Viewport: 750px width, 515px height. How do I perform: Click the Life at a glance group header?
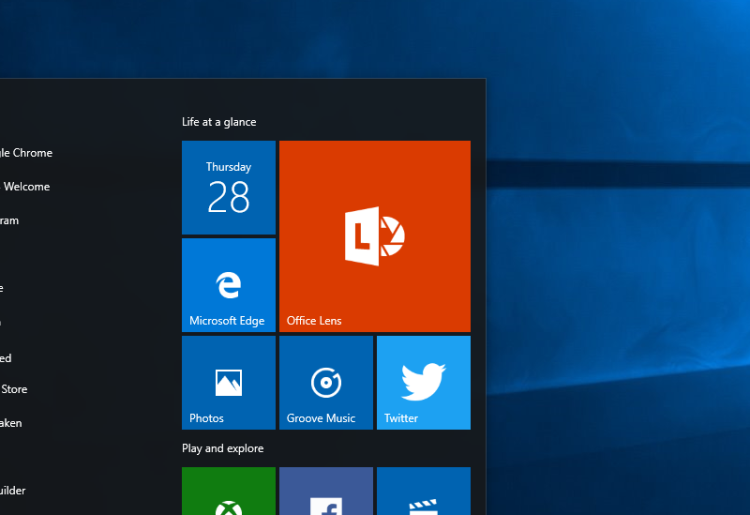pyautogui.click(x=219, y=122)
